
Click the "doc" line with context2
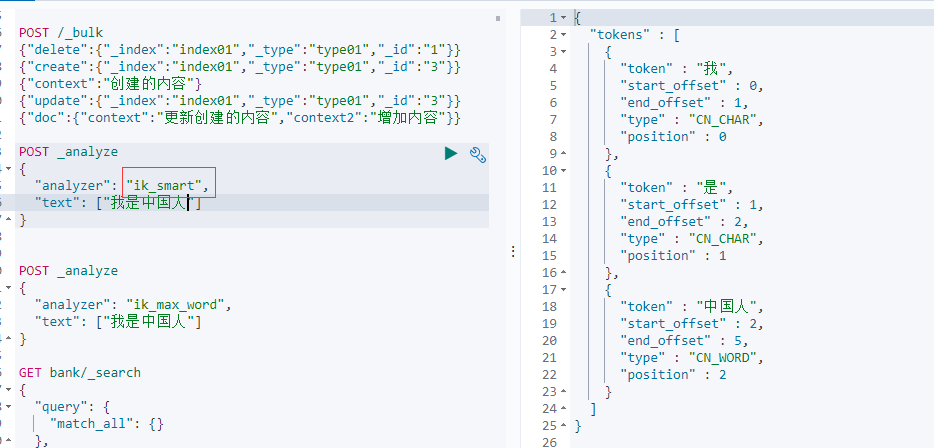[x=239, y=117]
